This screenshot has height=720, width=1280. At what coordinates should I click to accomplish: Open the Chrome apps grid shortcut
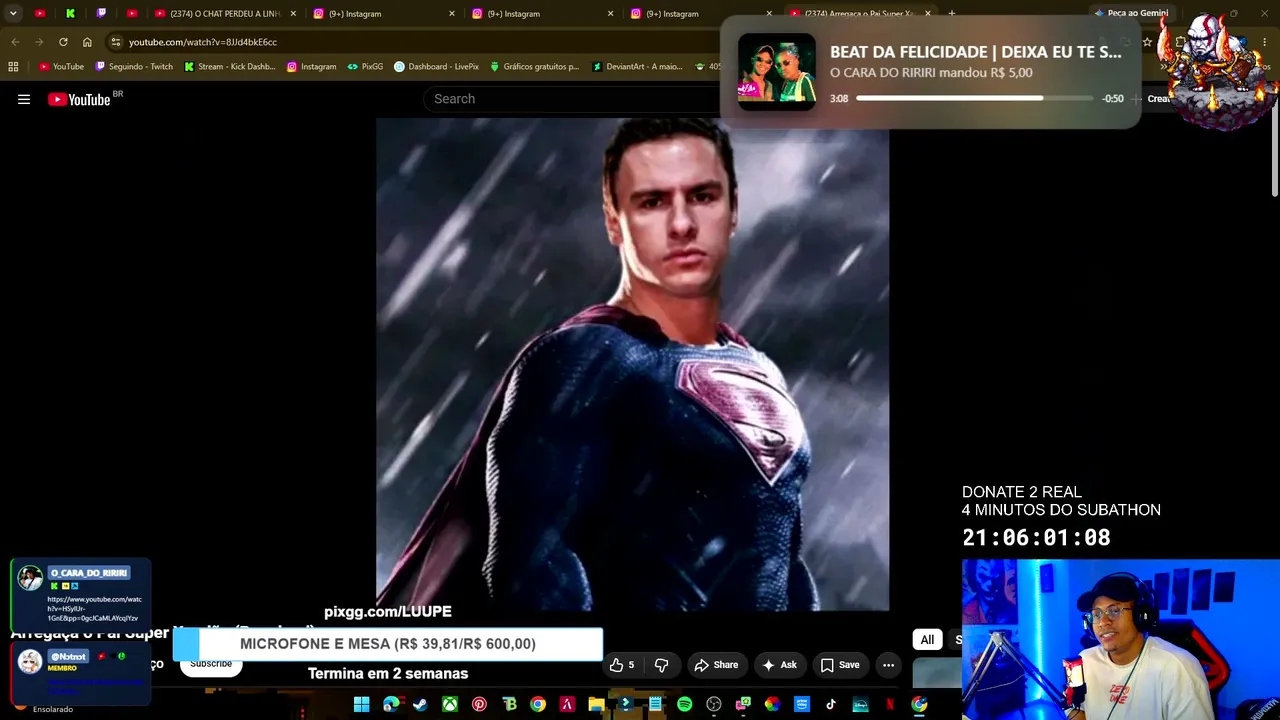[13, 67]
